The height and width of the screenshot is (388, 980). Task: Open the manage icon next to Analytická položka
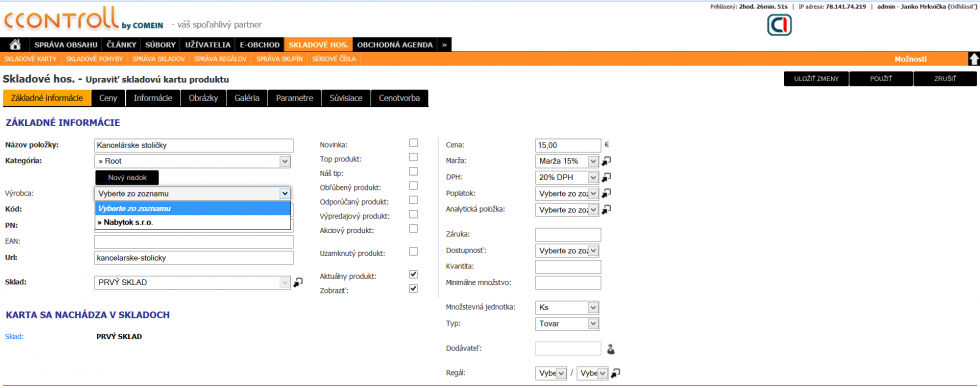click(606, 210)
